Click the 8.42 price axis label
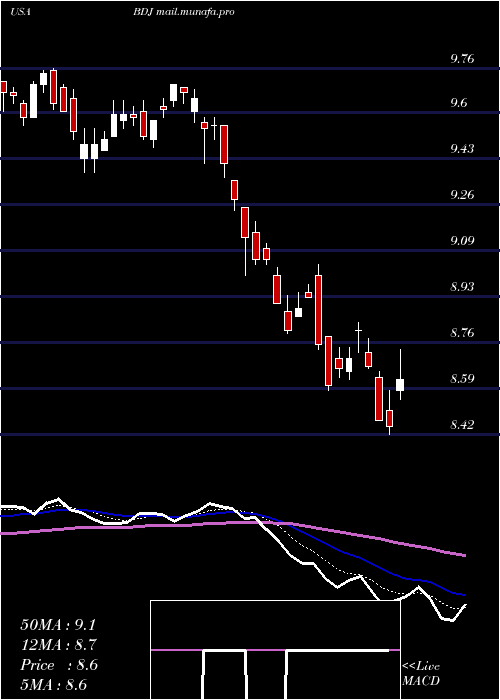This screenshot has height=700, width=500. [462, 424]
